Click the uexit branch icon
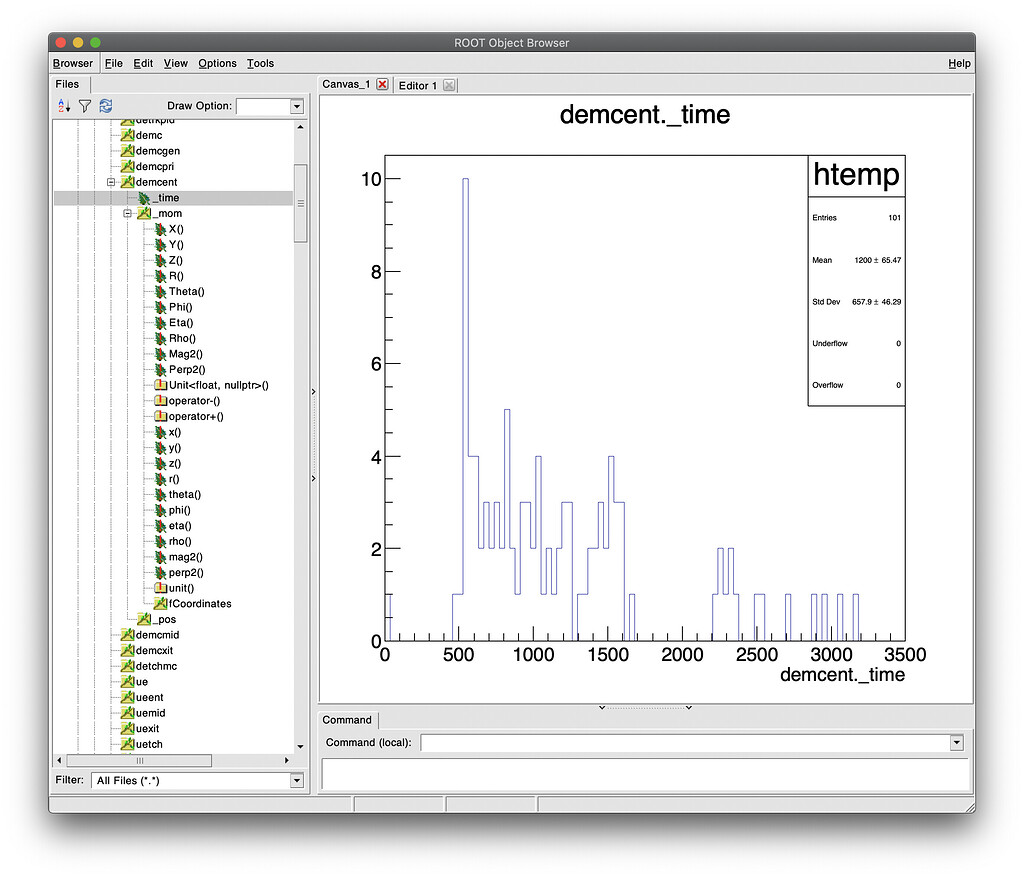1024x876 pixels. [x=128, y=729]
